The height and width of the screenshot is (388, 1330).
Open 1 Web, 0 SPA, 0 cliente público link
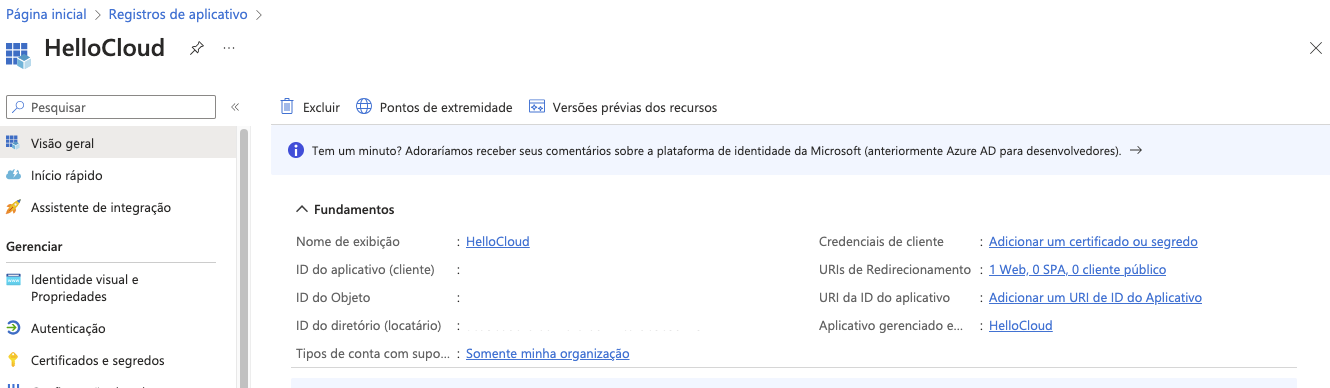1077,270
